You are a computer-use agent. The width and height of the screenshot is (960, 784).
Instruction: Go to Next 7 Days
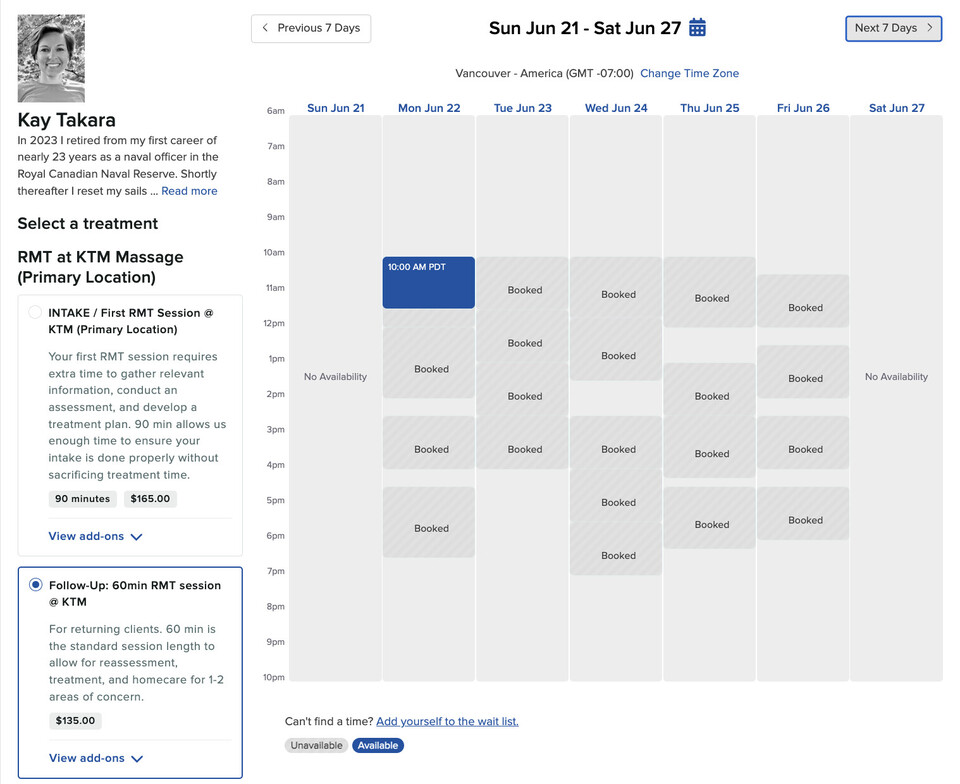[893, 28]
